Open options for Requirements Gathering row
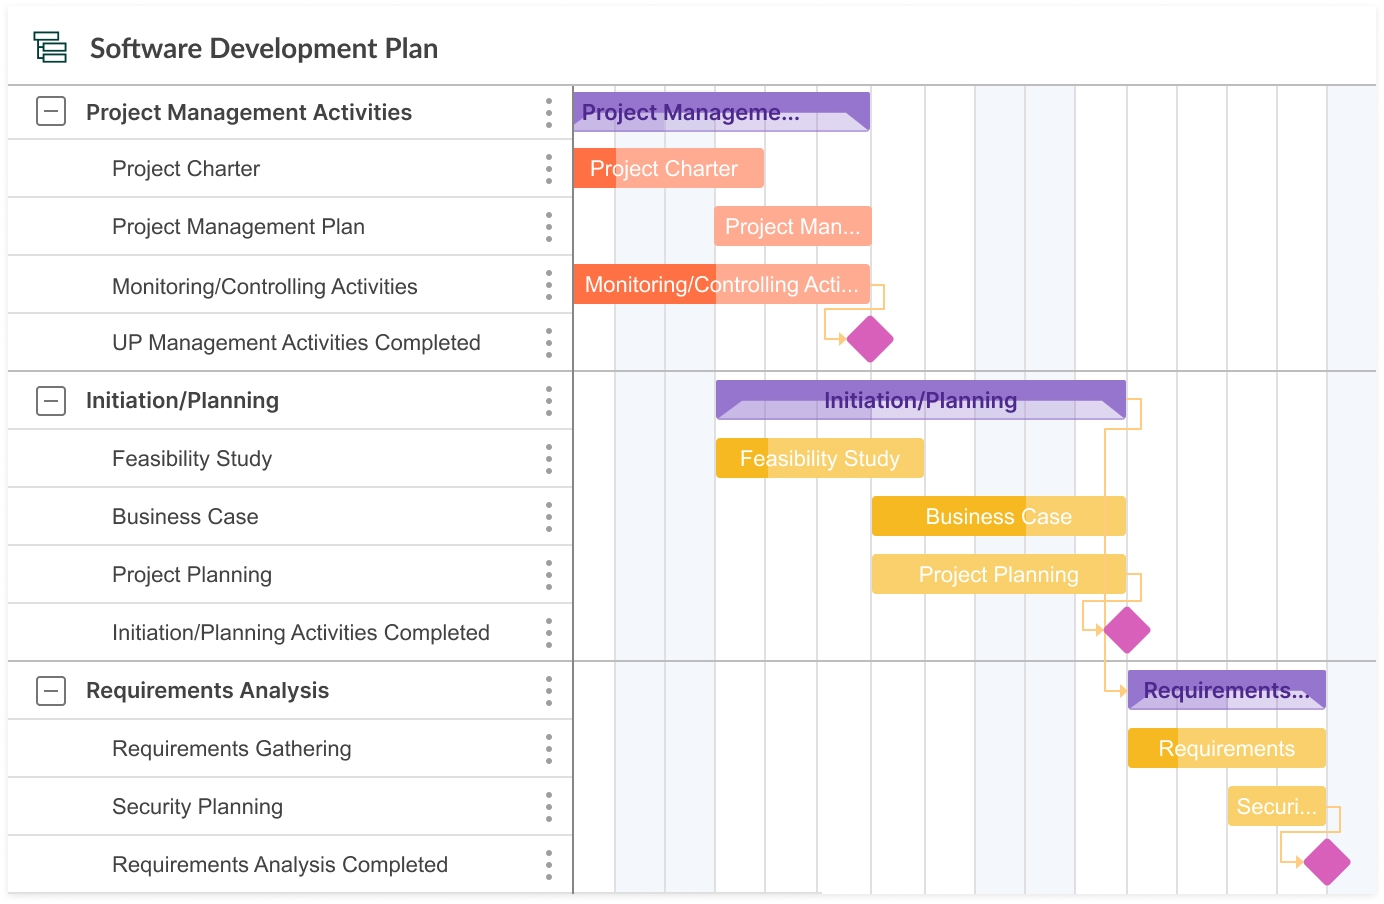Viewport: 1384px width, 904px height. (x=549, y=749)
